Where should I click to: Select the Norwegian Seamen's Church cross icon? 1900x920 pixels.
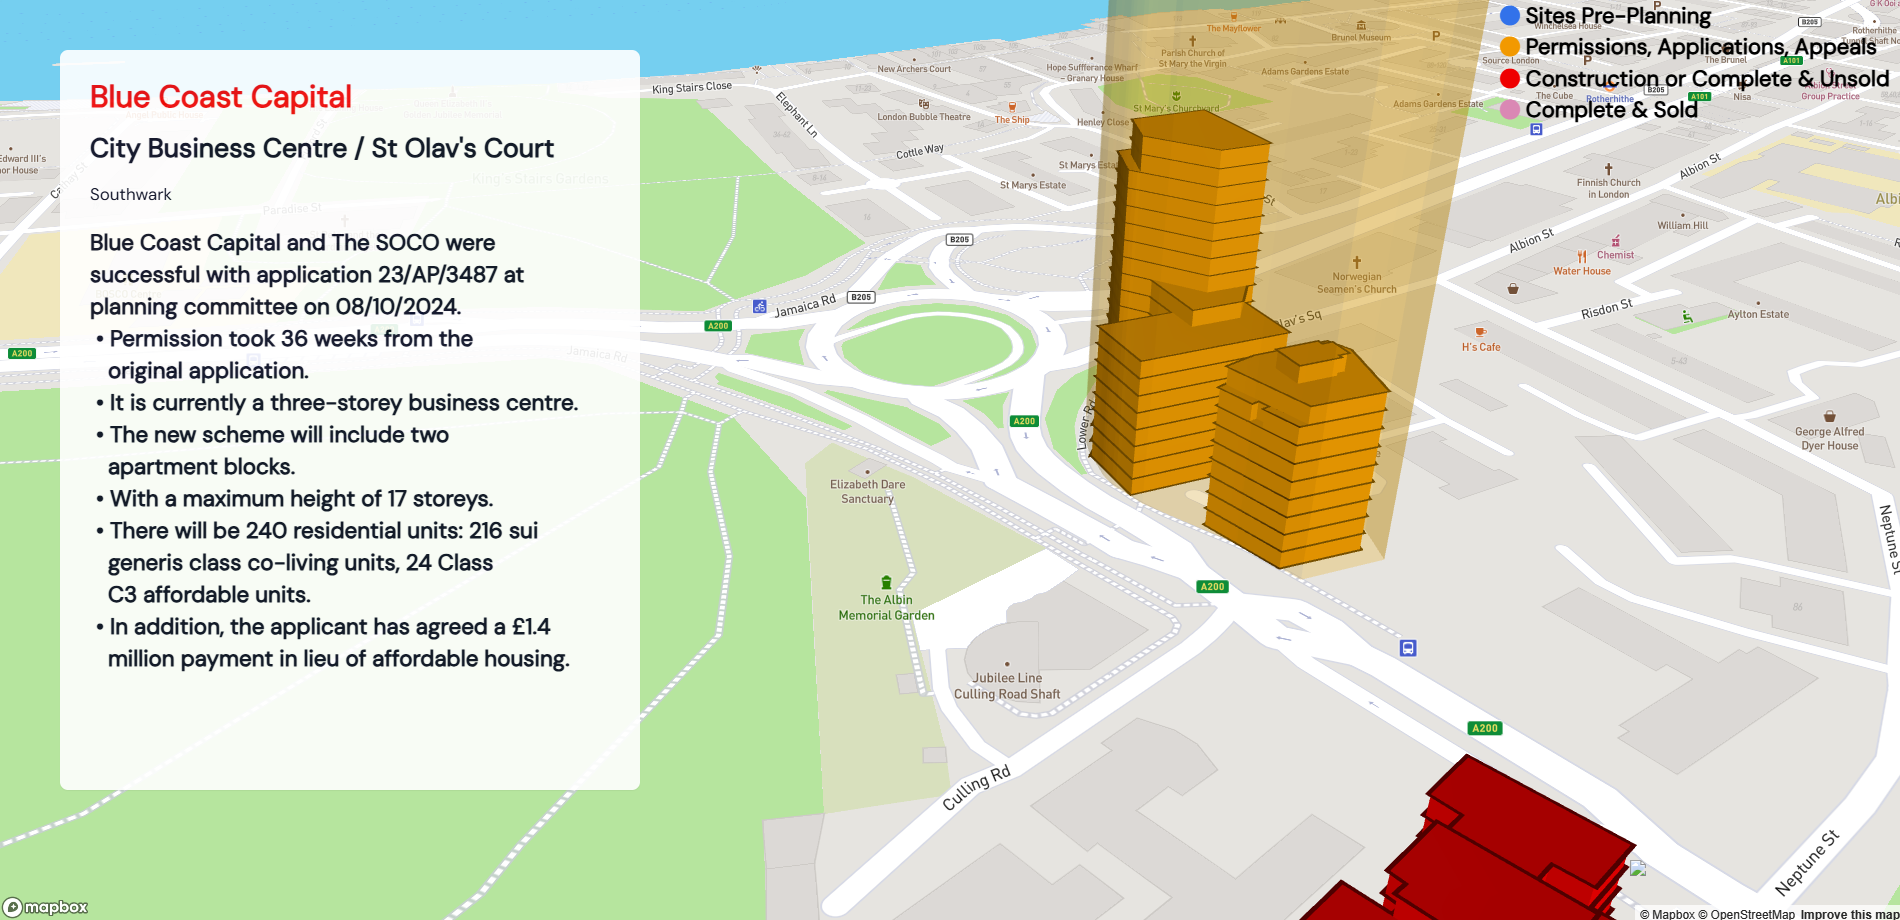1357,262
